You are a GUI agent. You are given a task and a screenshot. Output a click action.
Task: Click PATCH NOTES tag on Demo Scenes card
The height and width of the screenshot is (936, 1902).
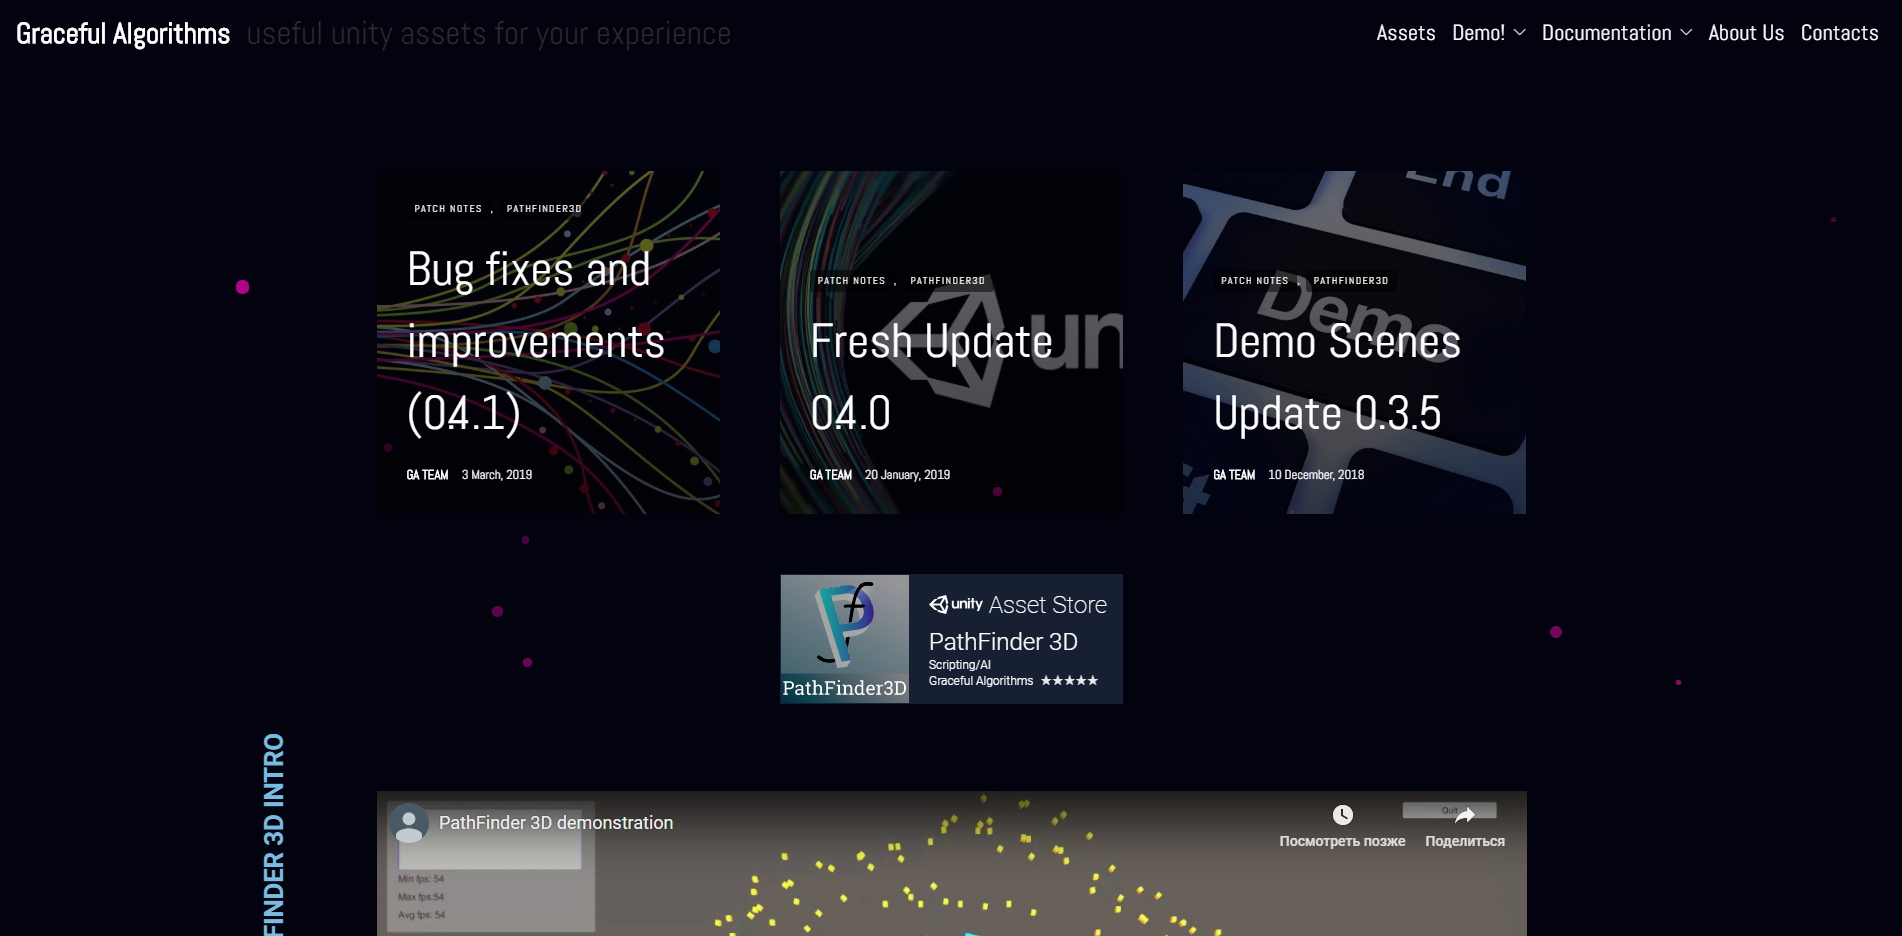click(1254, 281)
